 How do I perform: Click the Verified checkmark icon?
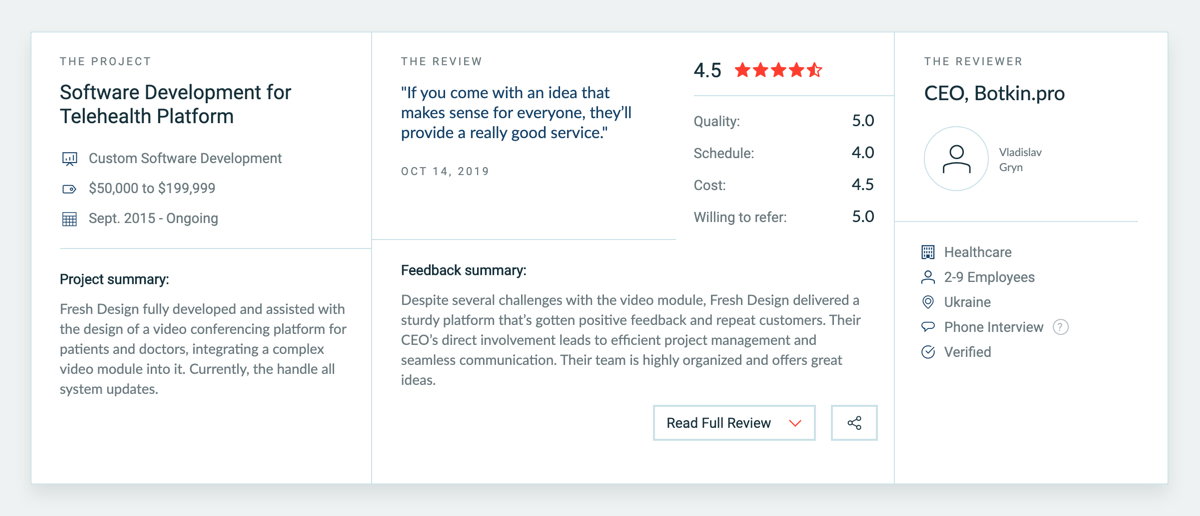[928, 352]
